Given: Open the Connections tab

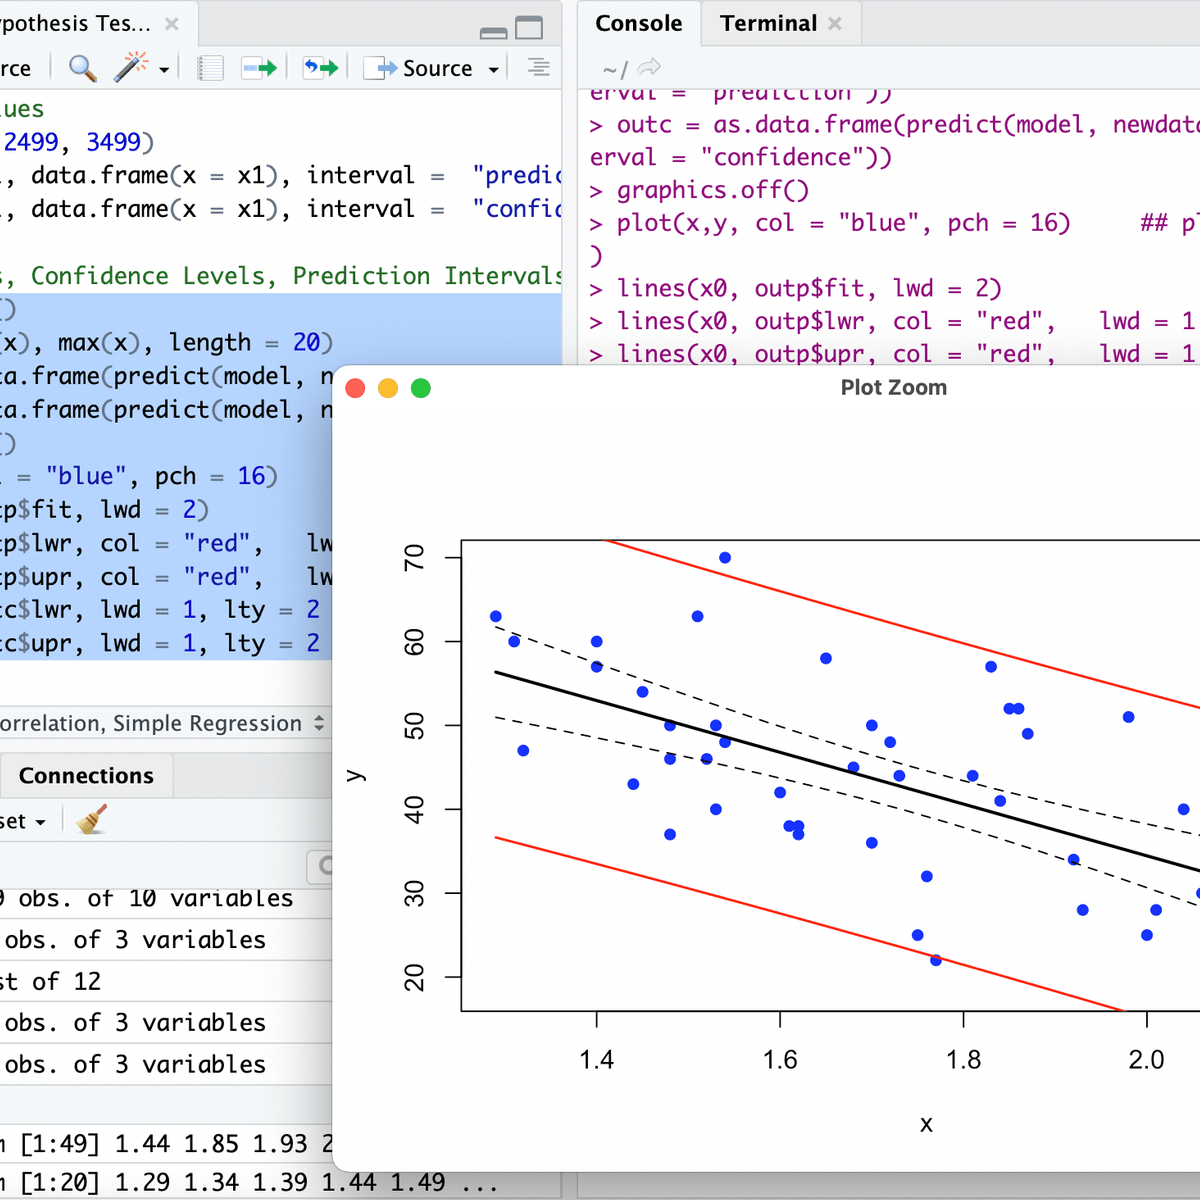Looking at the screenshot, I should (x=86, y=775).
